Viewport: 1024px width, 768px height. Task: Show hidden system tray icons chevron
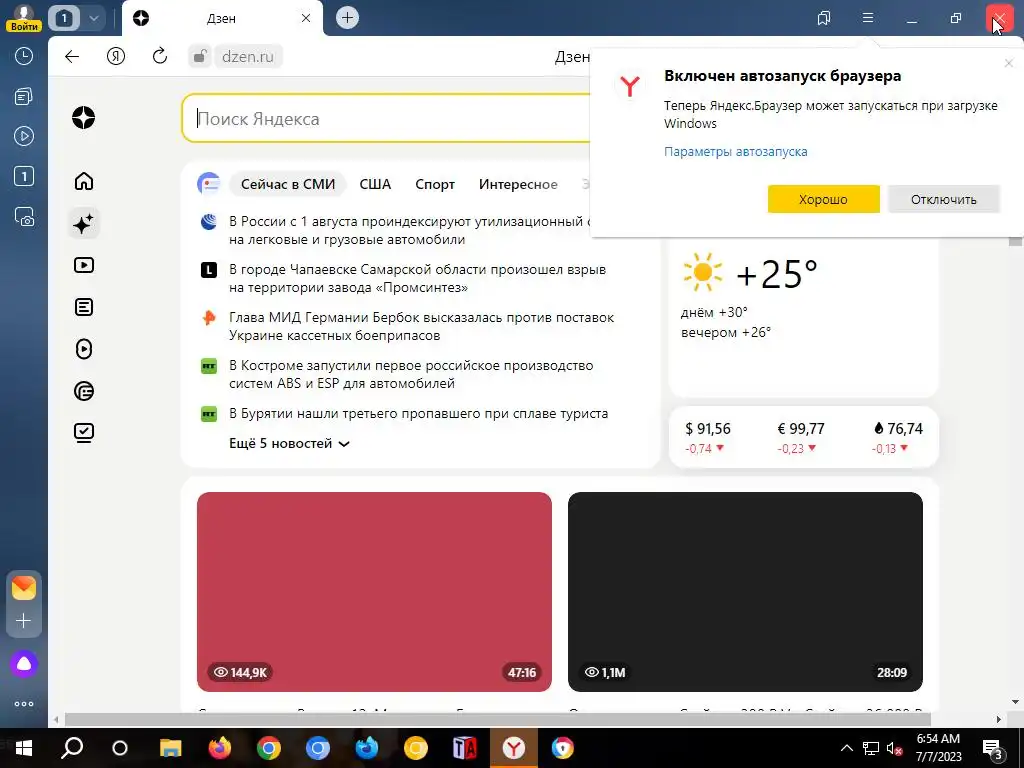pyautogui.click(x=846, y=748)
